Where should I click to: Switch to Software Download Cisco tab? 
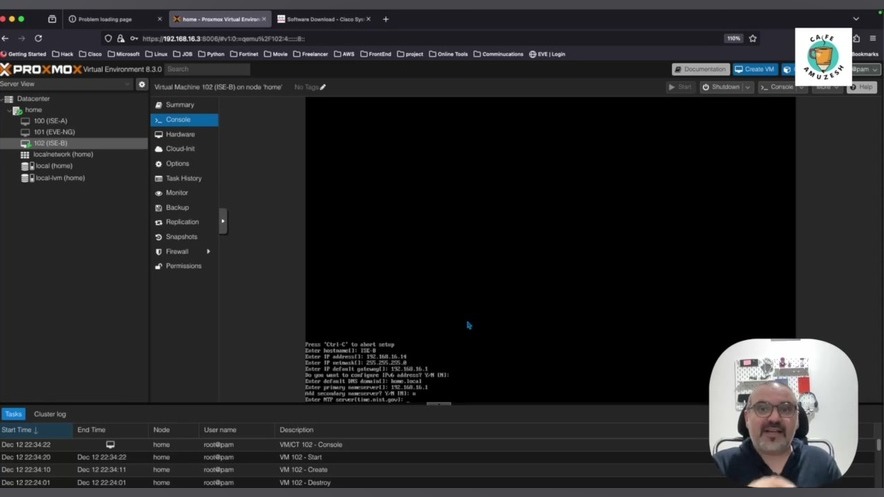(324, 19)
